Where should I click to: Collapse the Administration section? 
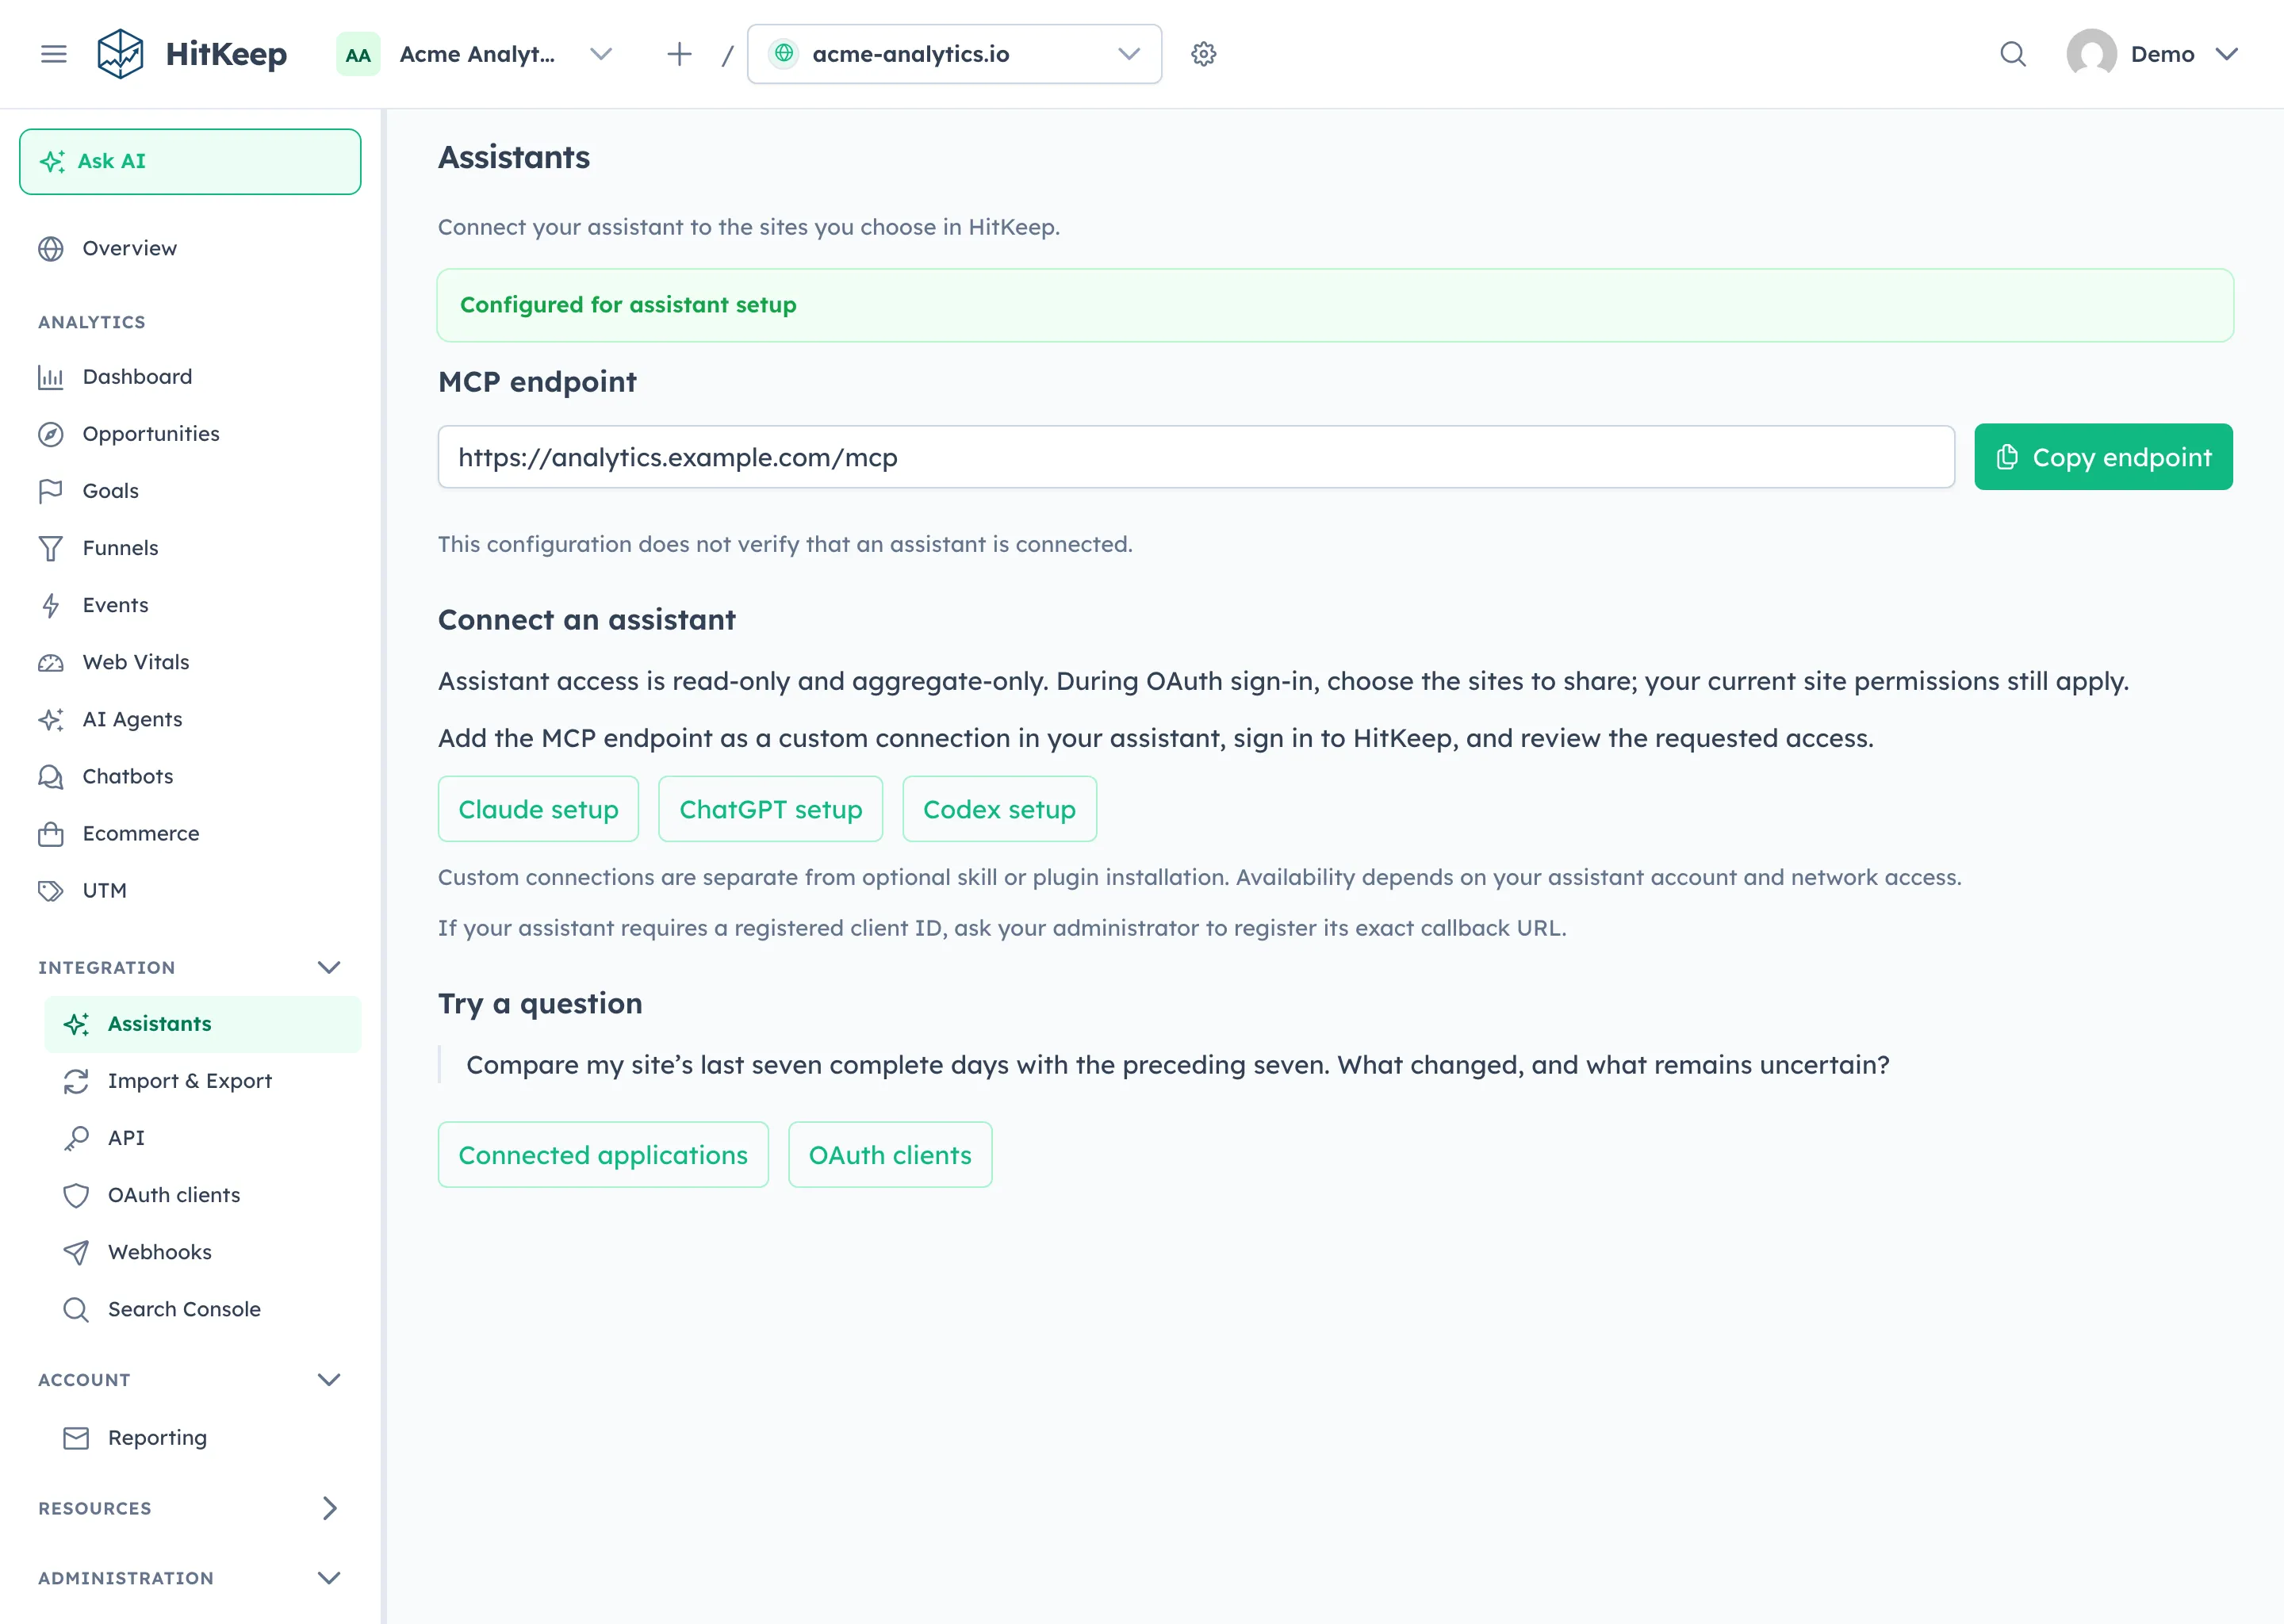(329, 1578)
